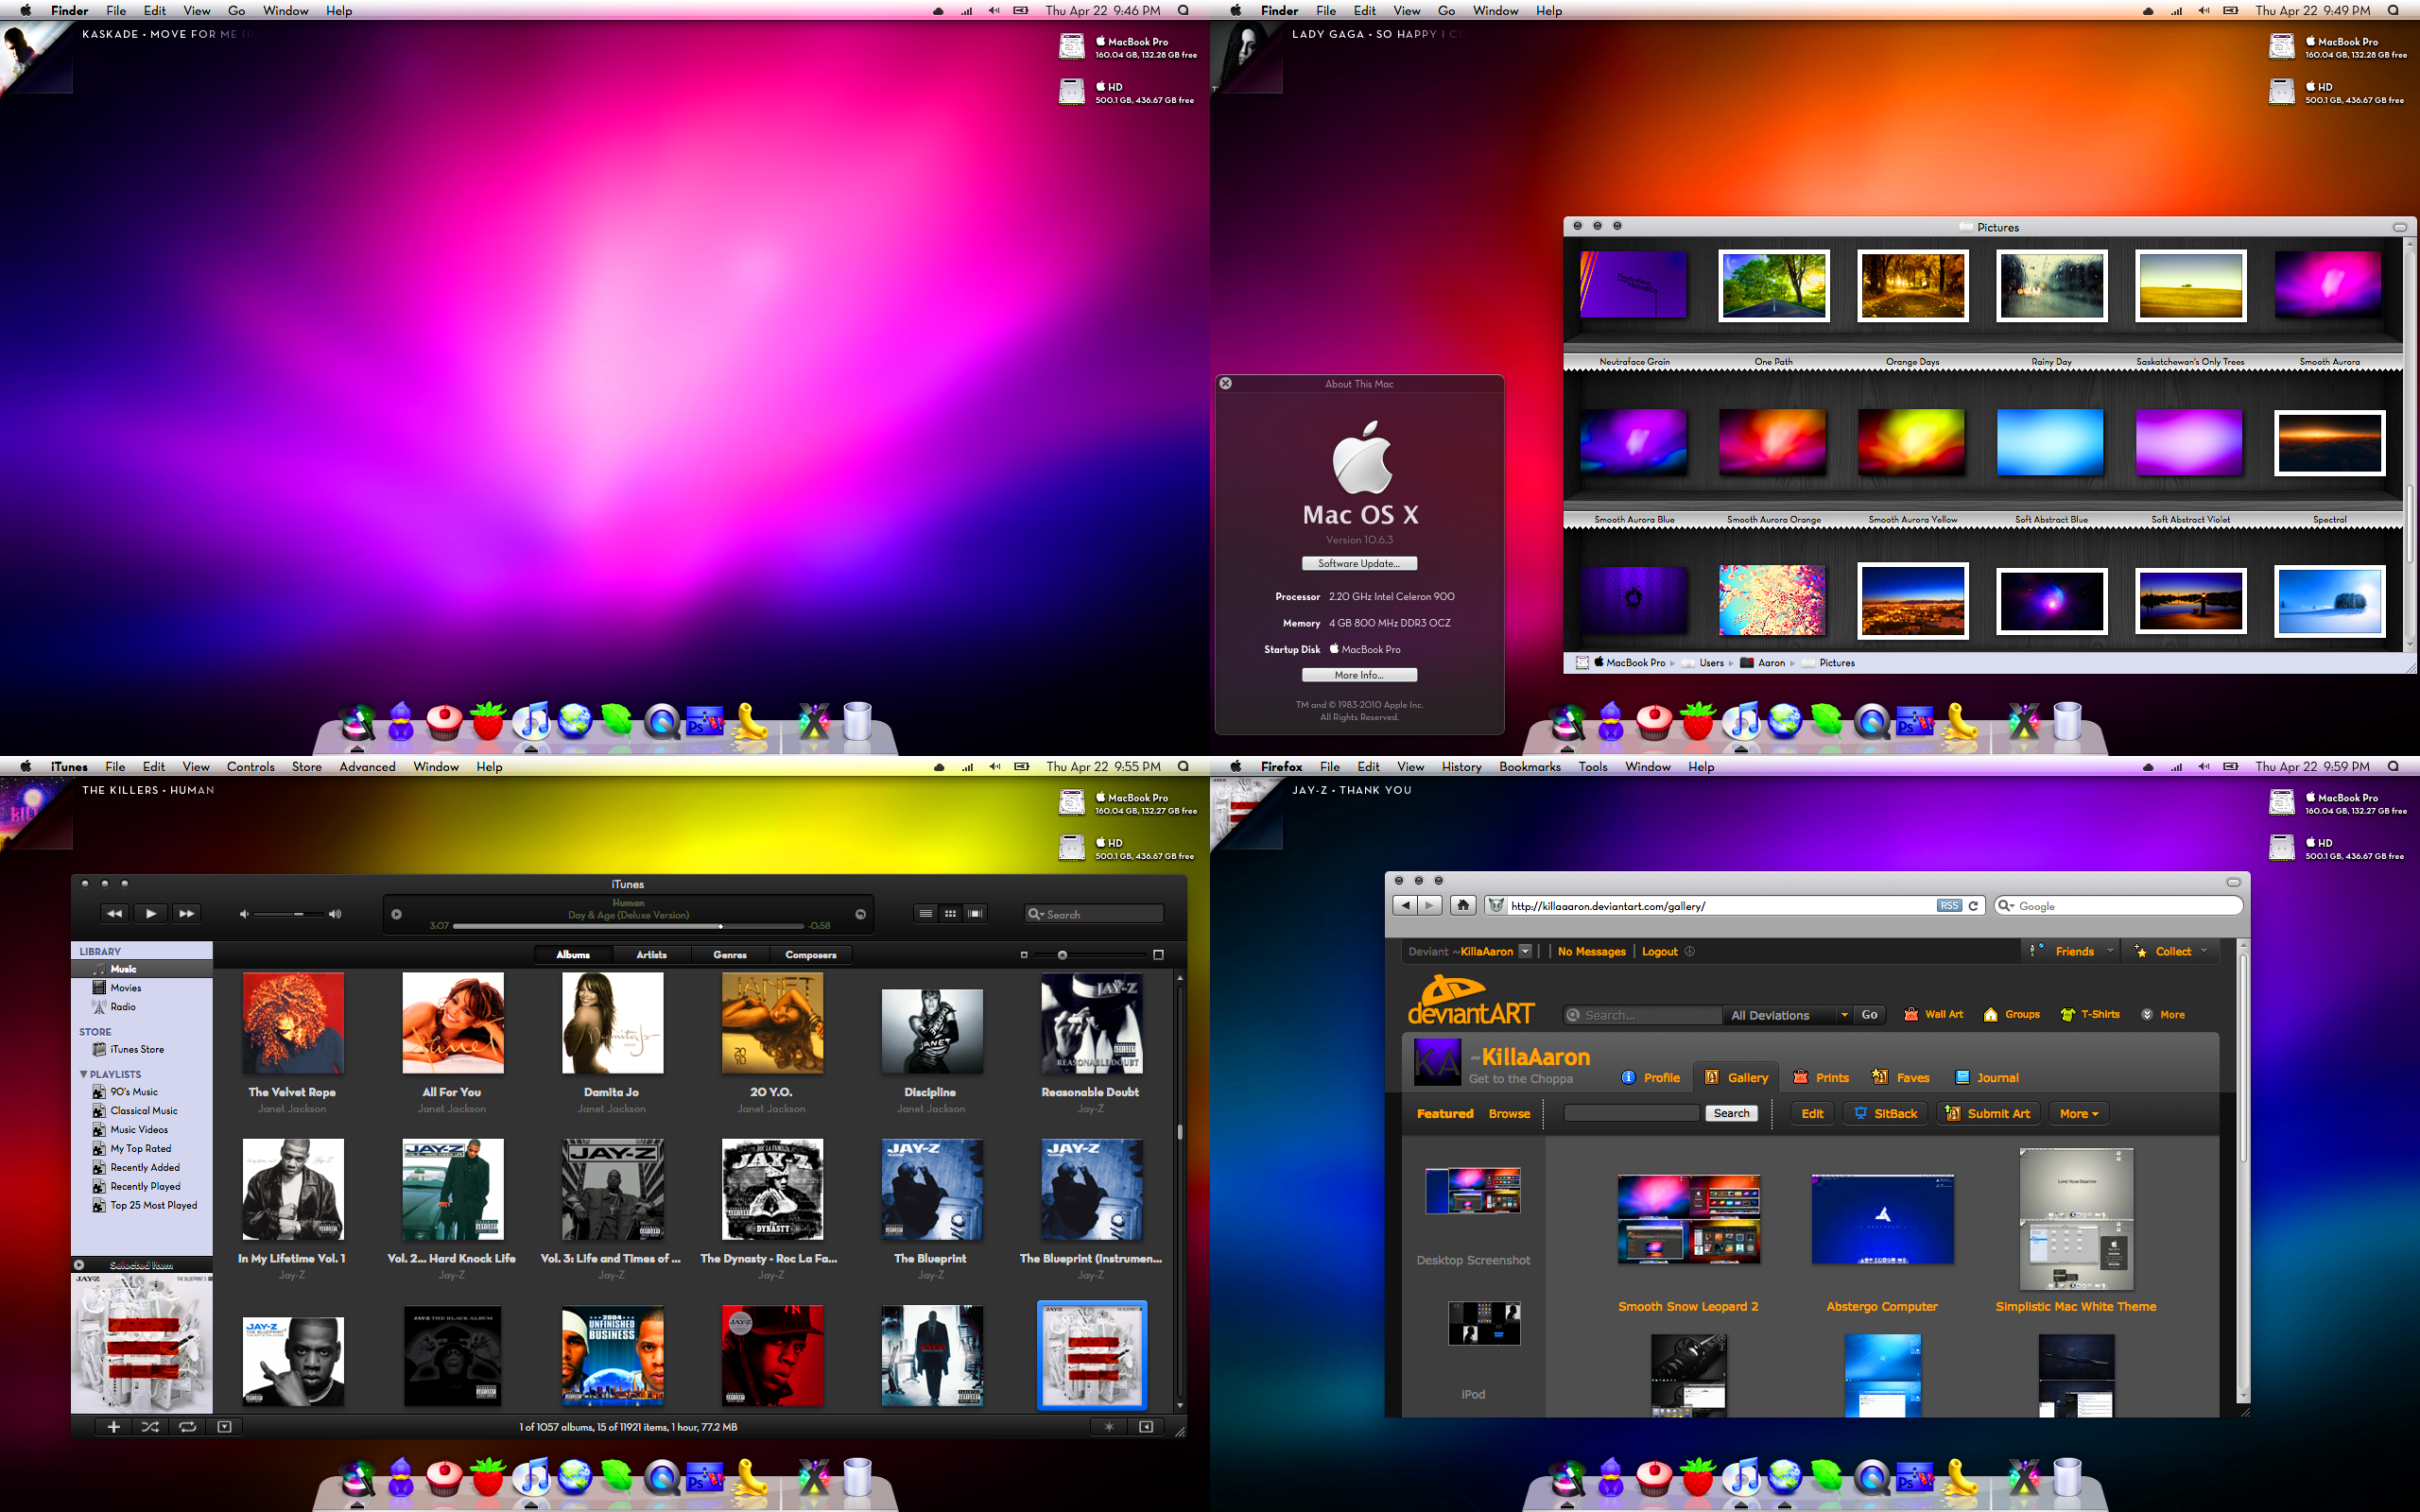The width and height of the screenshot is (2420, 1512).
Task: Select the Composers tab in iTunes
Action: [811, 955]
